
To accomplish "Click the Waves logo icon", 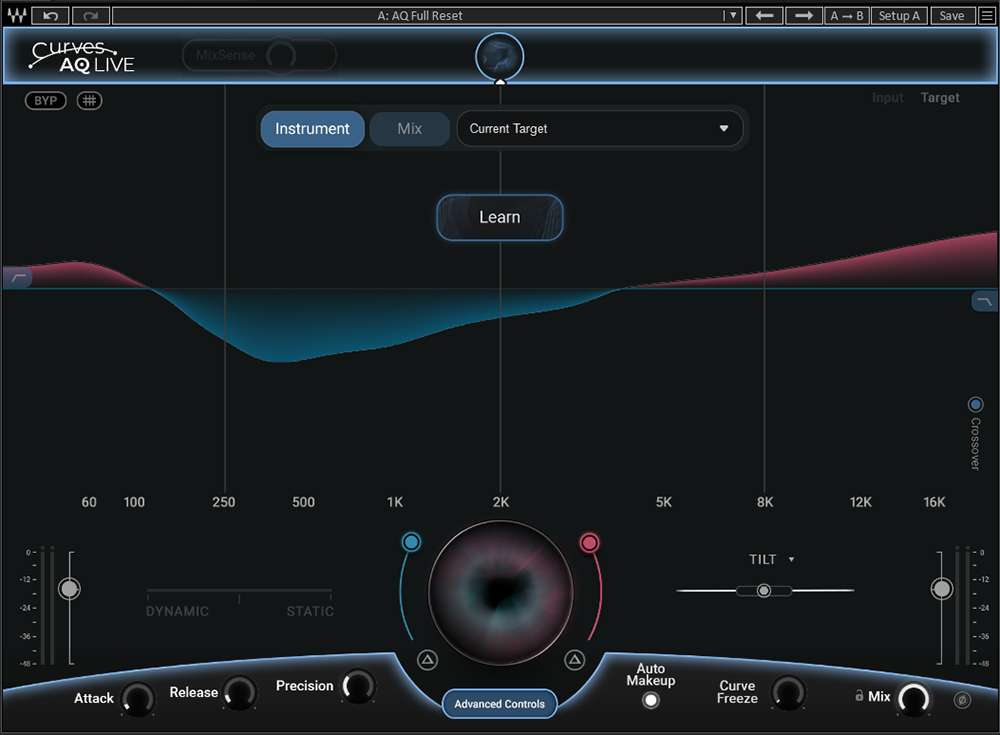I will 16,16.
